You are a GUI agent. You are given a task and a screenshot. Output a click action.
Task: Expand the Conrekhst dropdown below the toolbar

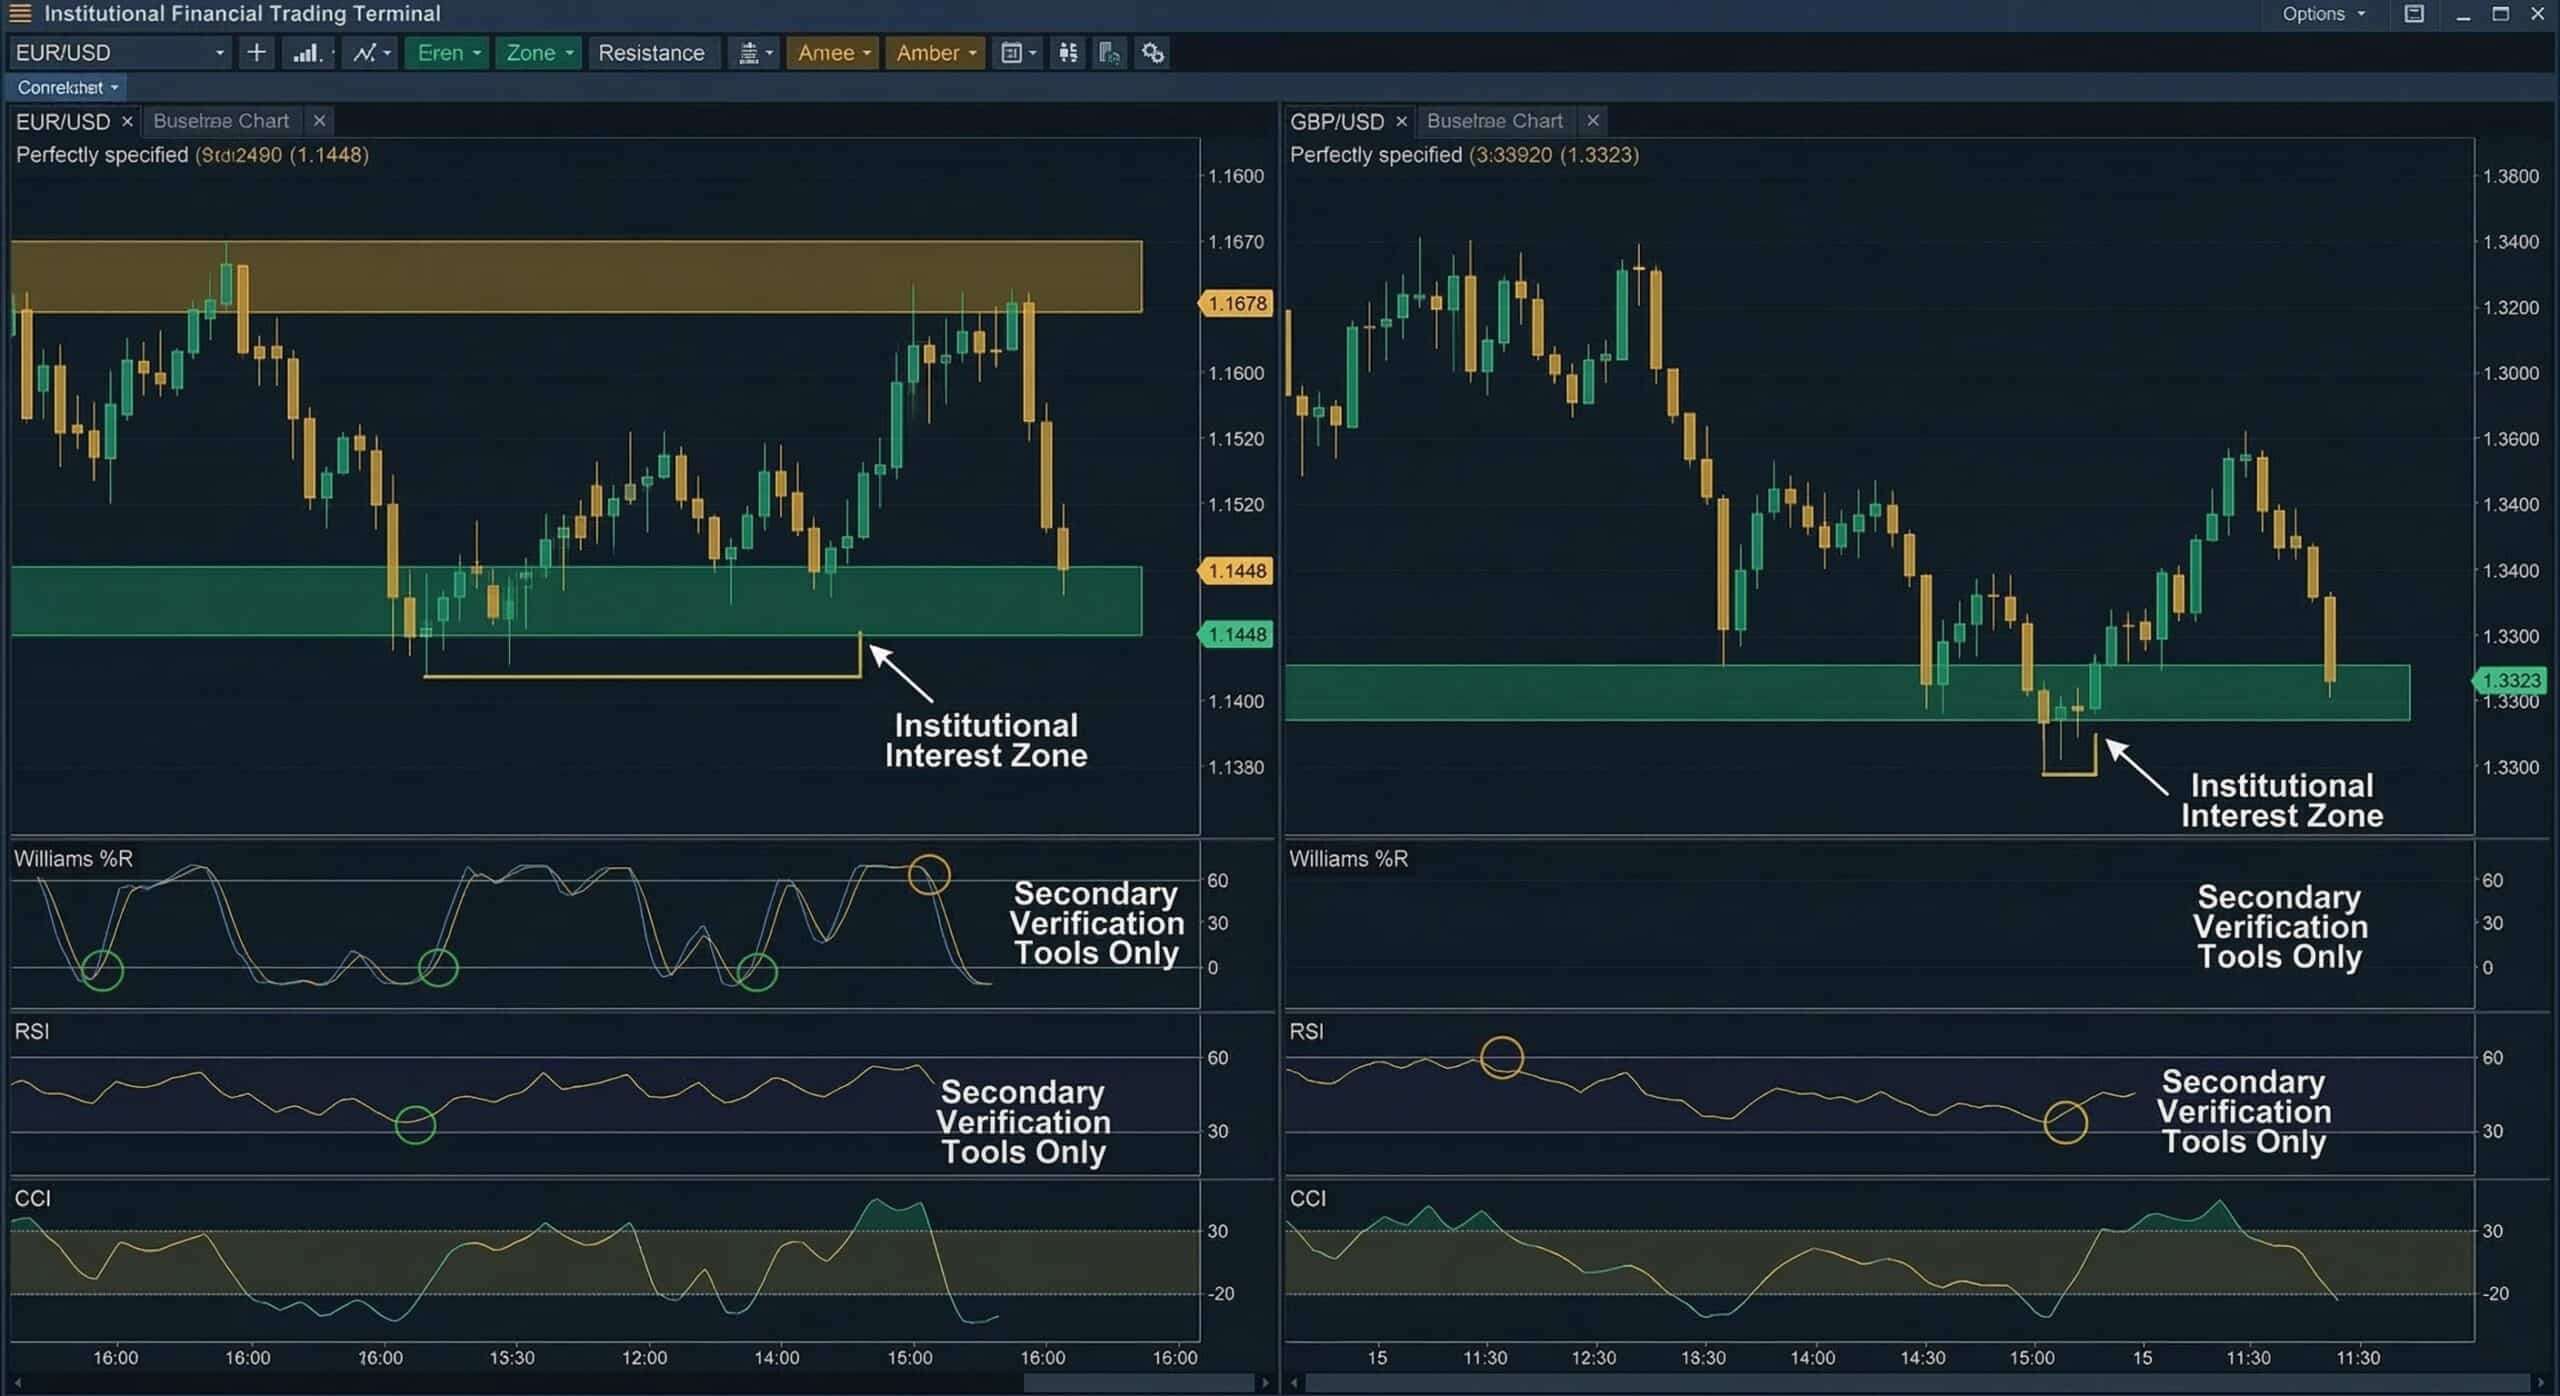tap(66, 87)
